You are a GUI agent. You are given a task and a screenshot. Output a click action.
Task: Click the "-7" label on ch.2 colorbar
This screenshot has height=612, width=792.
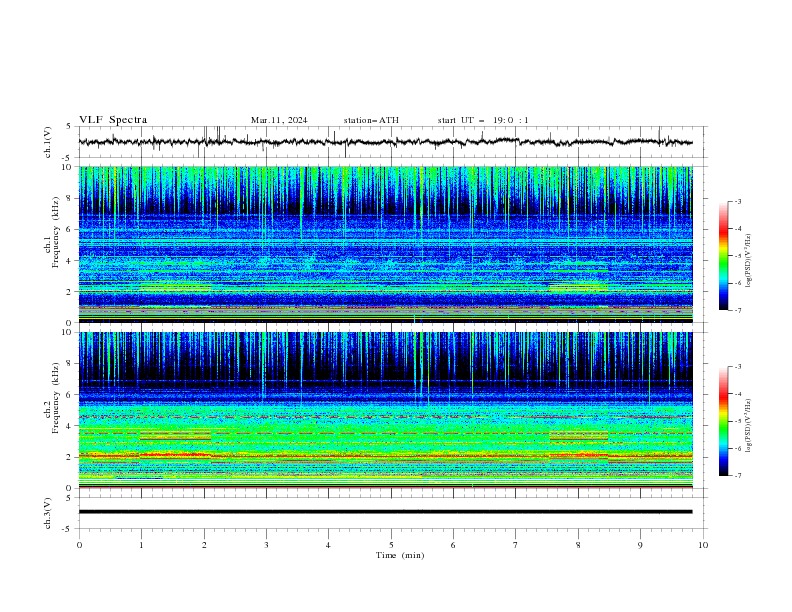pos(737,476)
